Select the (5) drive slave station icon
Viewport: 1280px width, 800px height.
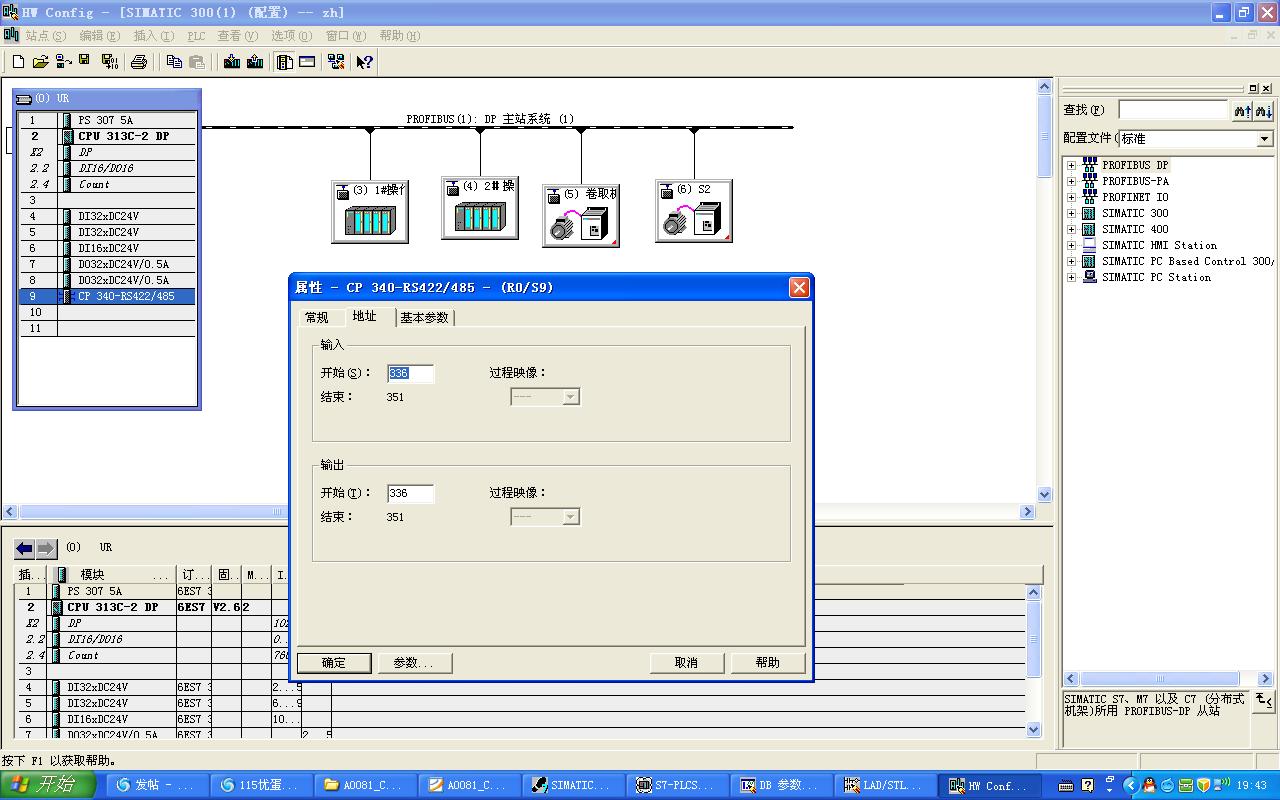[x=581, y=215]
